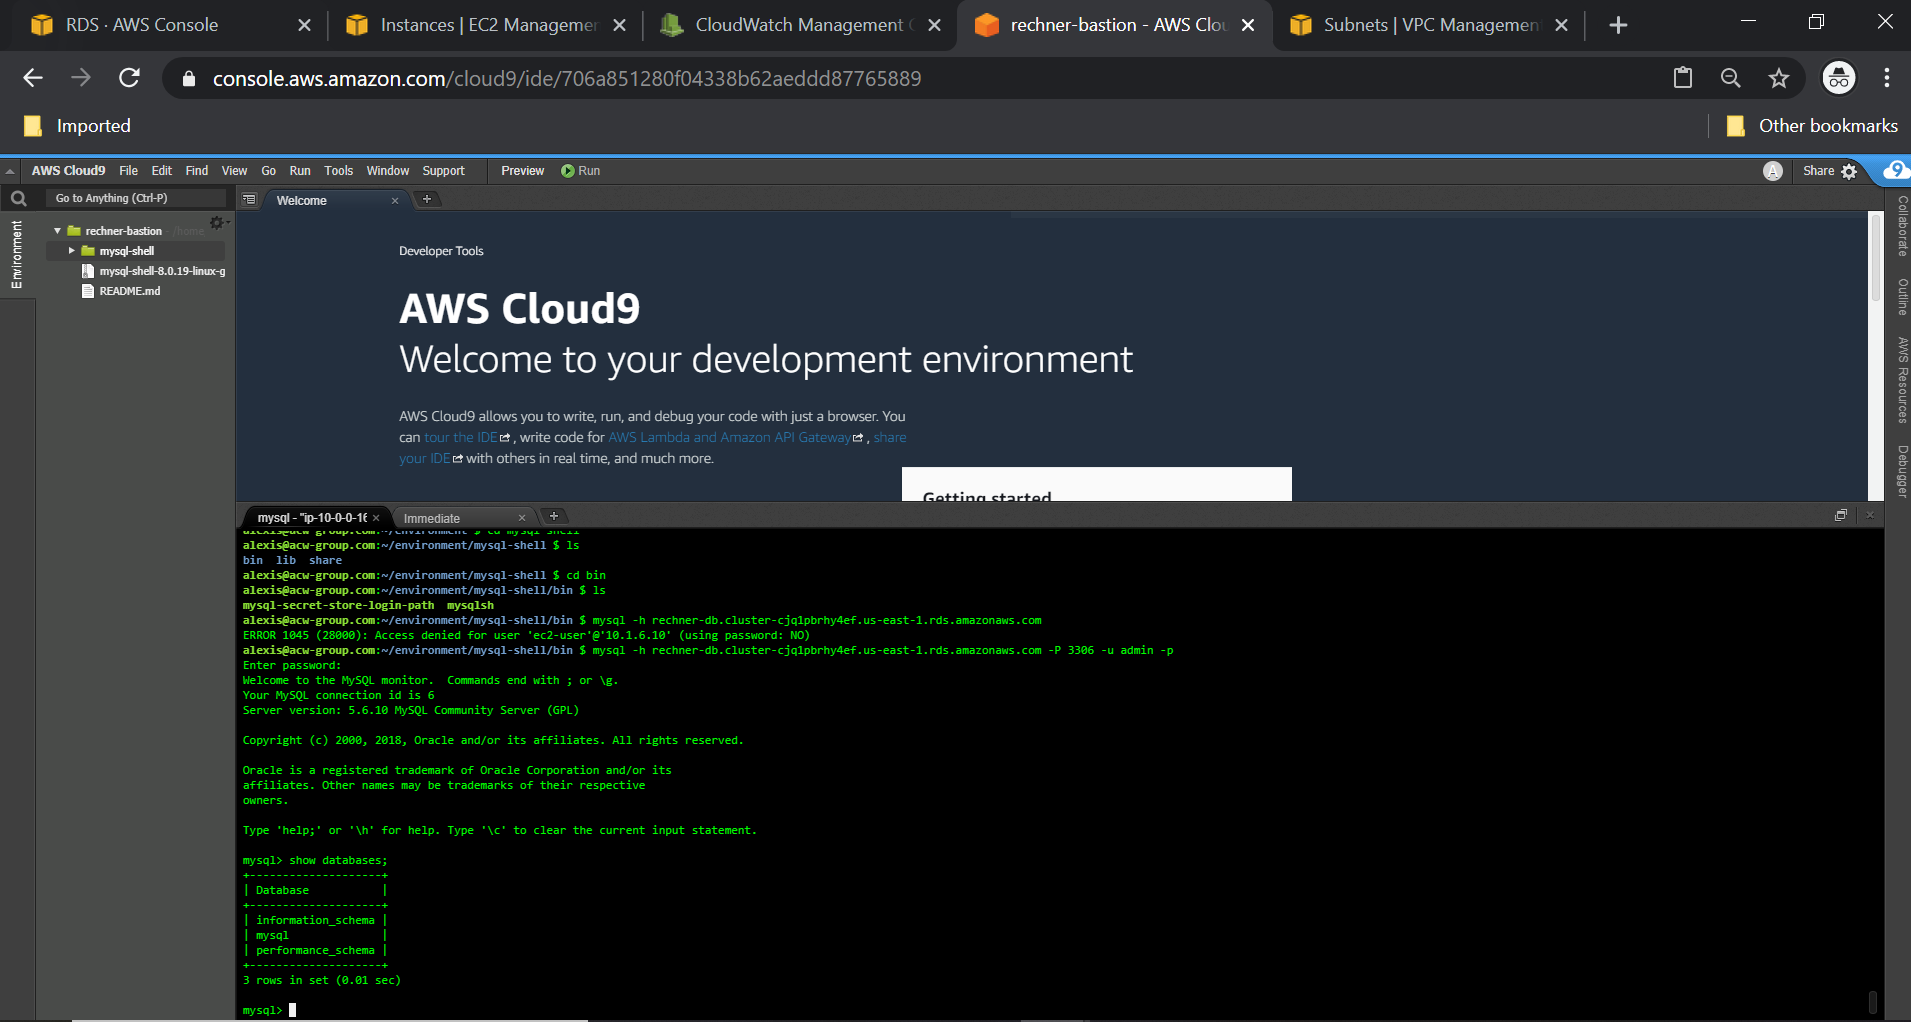
Task: Open Chrome three-dot menu
Action: pos(1886,78)
